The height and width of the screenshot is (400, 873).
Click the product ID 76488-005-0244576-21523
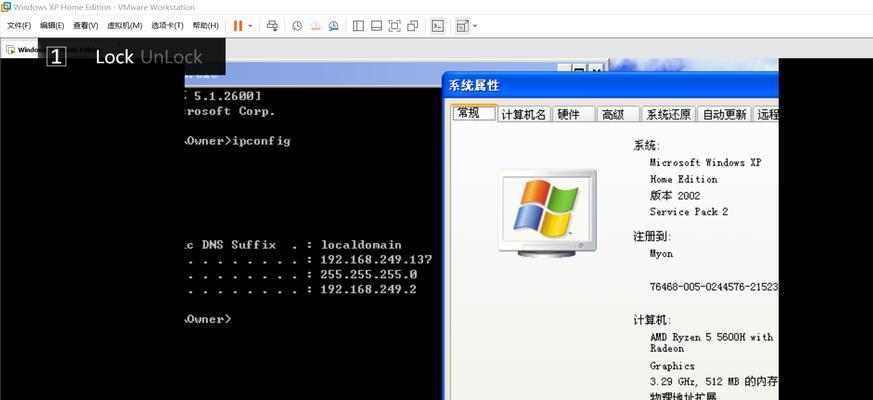tap(714, 287)
